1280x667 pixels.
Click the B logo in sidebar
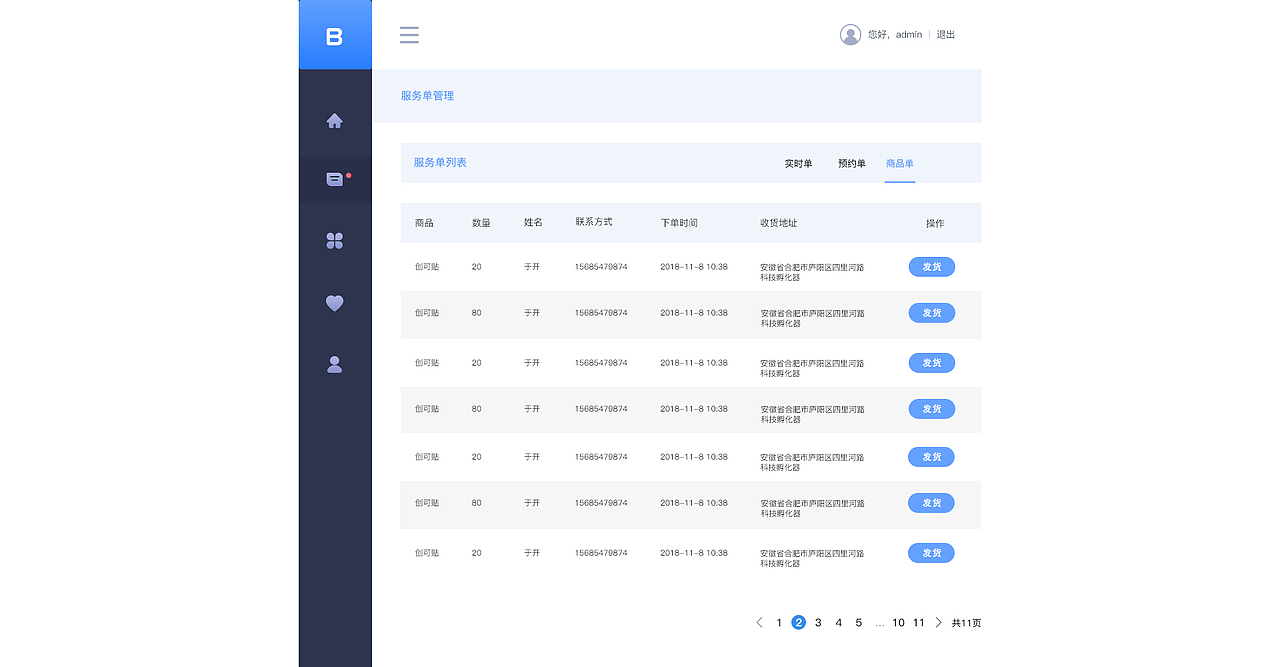(335, 36)
